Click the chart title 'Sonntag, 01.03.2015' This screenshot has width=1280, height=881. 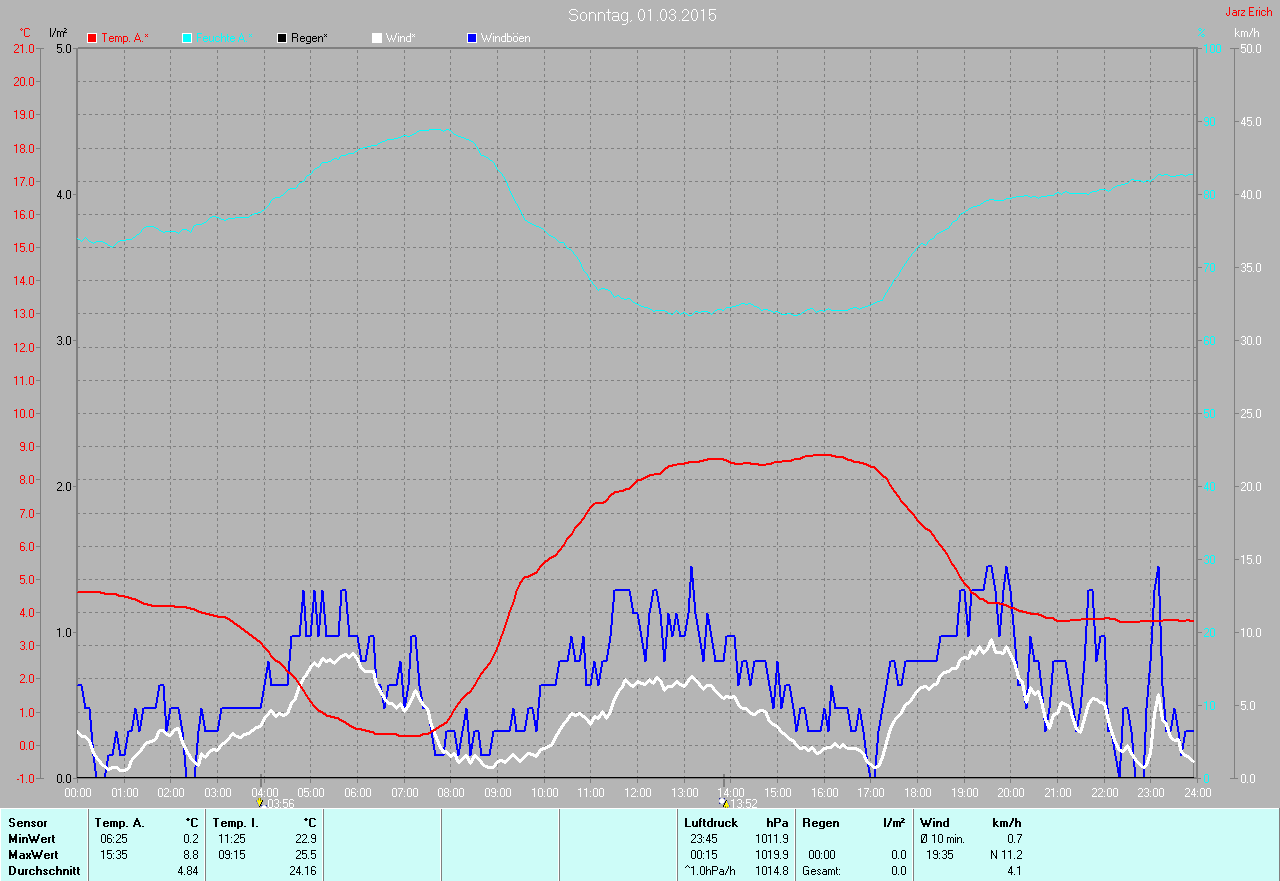(x=642, y=15)
